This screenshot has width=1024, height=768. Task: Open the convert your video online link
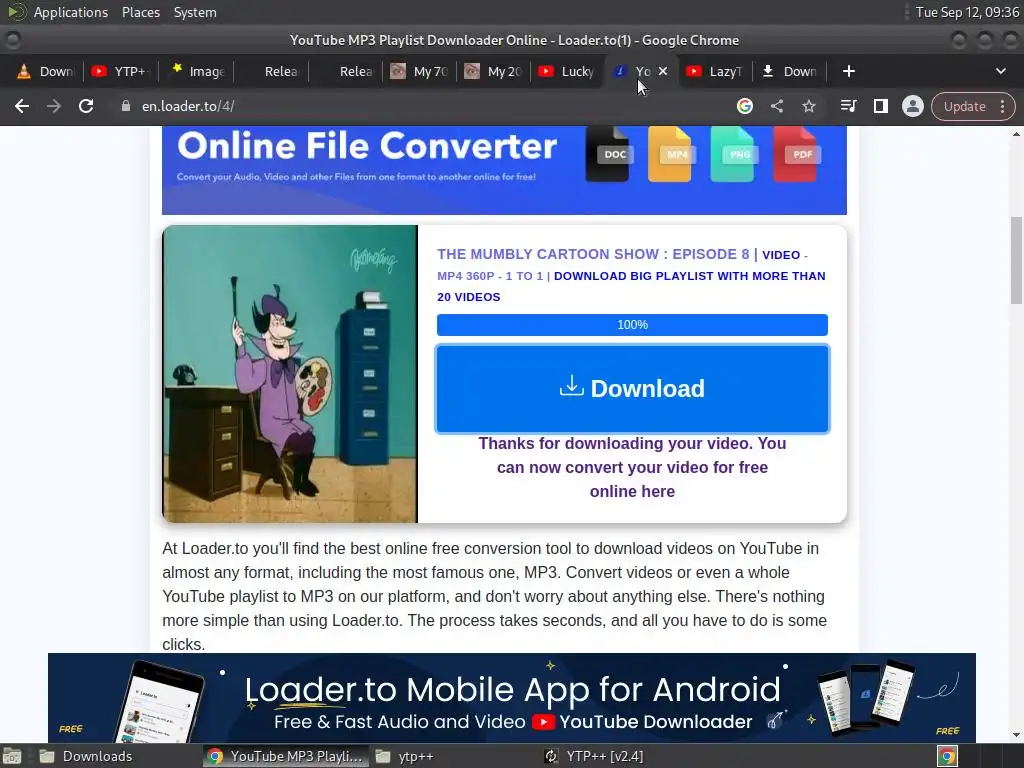click(632, 468)
